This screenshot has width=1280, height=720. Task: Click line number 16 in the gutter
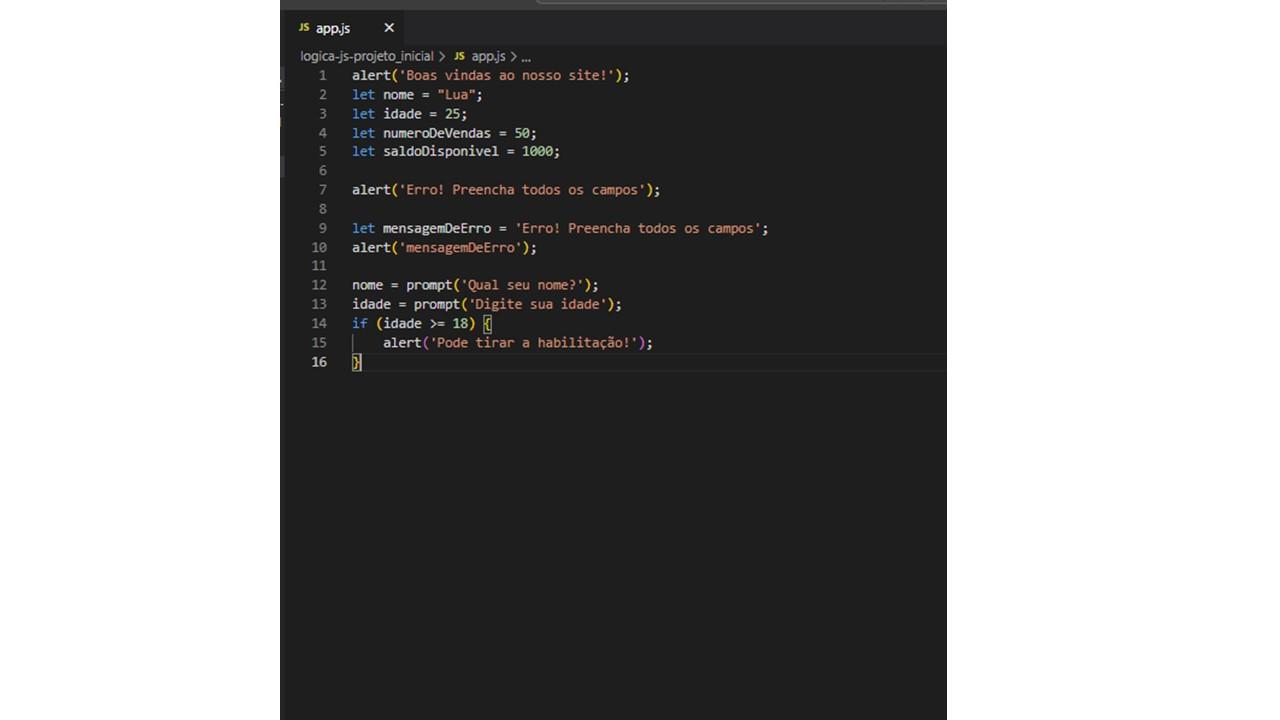[x=319, y=362]
